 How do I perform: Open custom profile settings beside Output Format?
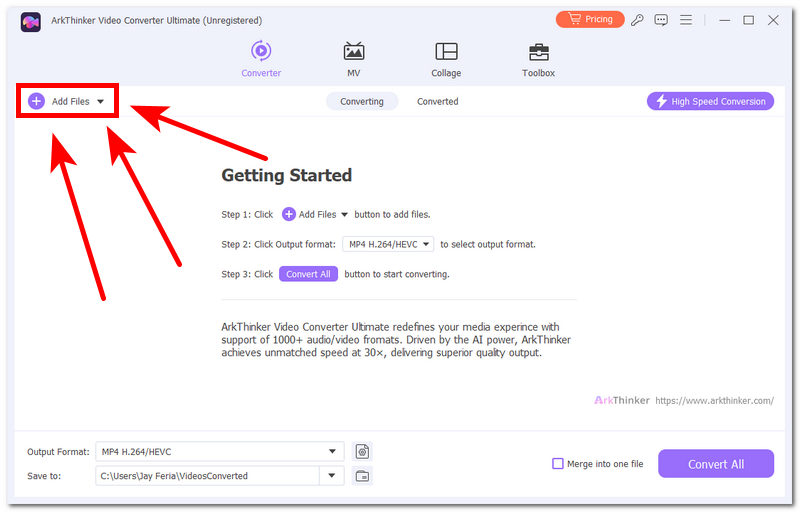[x=362, y=451]
